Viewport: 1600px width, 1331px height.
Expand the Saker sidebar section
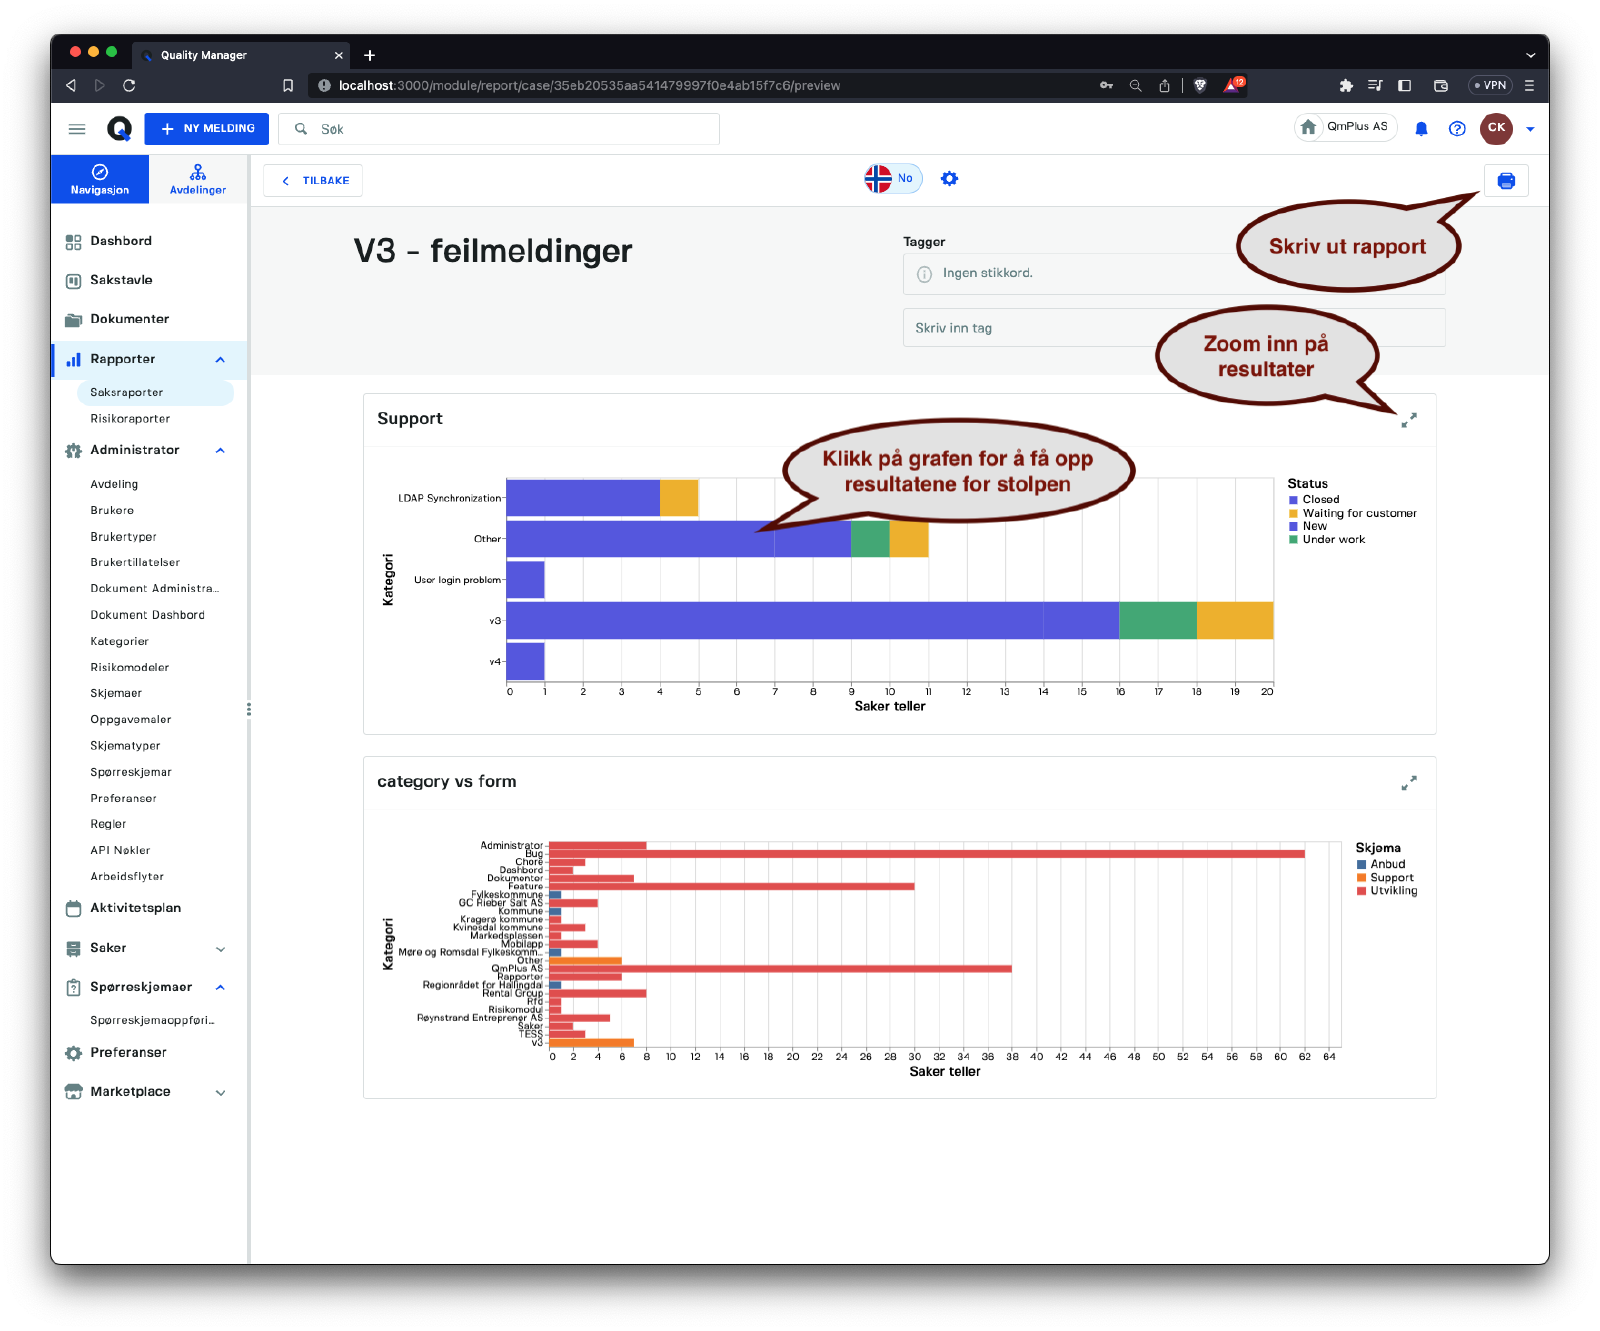point(220,949)
